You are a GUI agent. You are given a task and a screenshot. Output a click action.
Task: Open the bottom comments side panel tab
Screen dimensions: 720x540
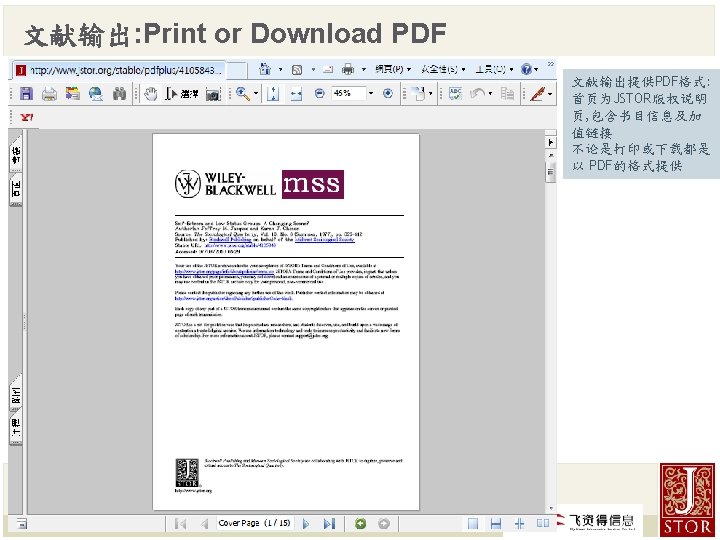(16, 427)
